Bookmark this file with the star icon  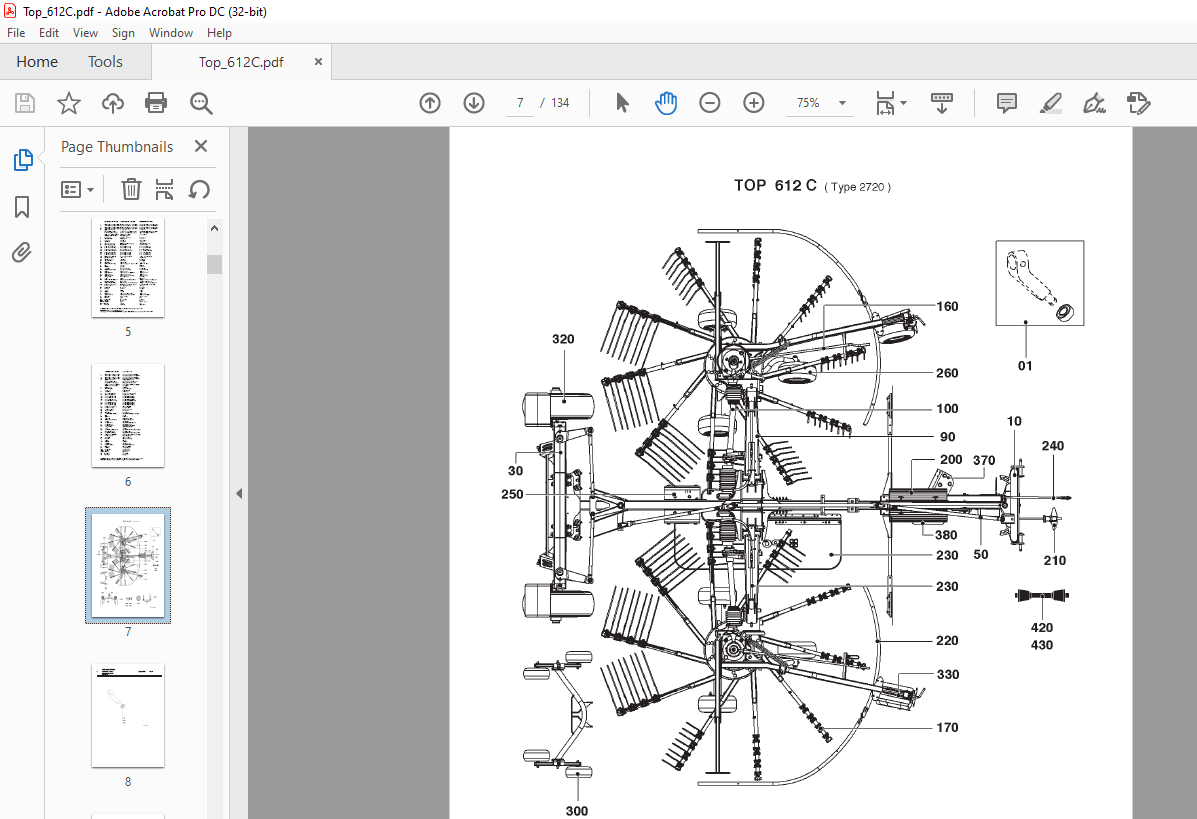pos(69,103)
